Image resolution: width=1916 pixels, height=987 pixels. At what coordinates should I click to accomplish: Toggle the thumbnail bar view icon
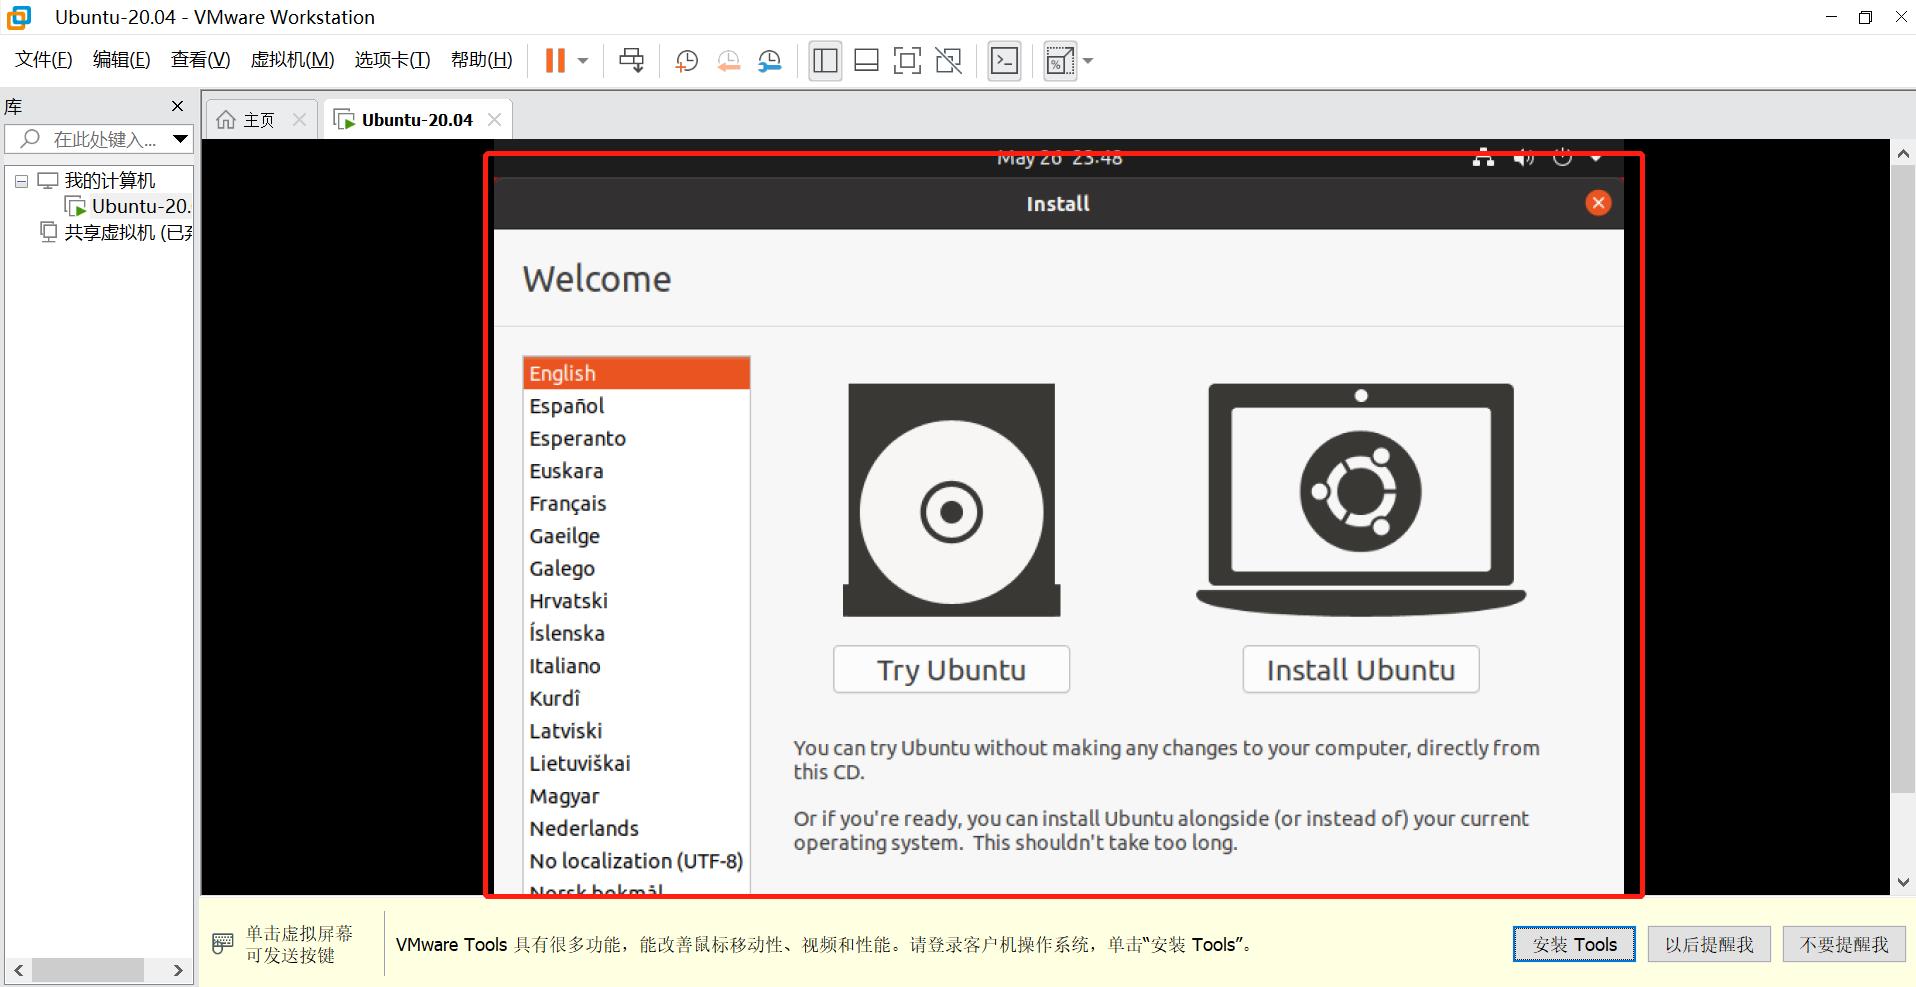(x=866, y=61)
